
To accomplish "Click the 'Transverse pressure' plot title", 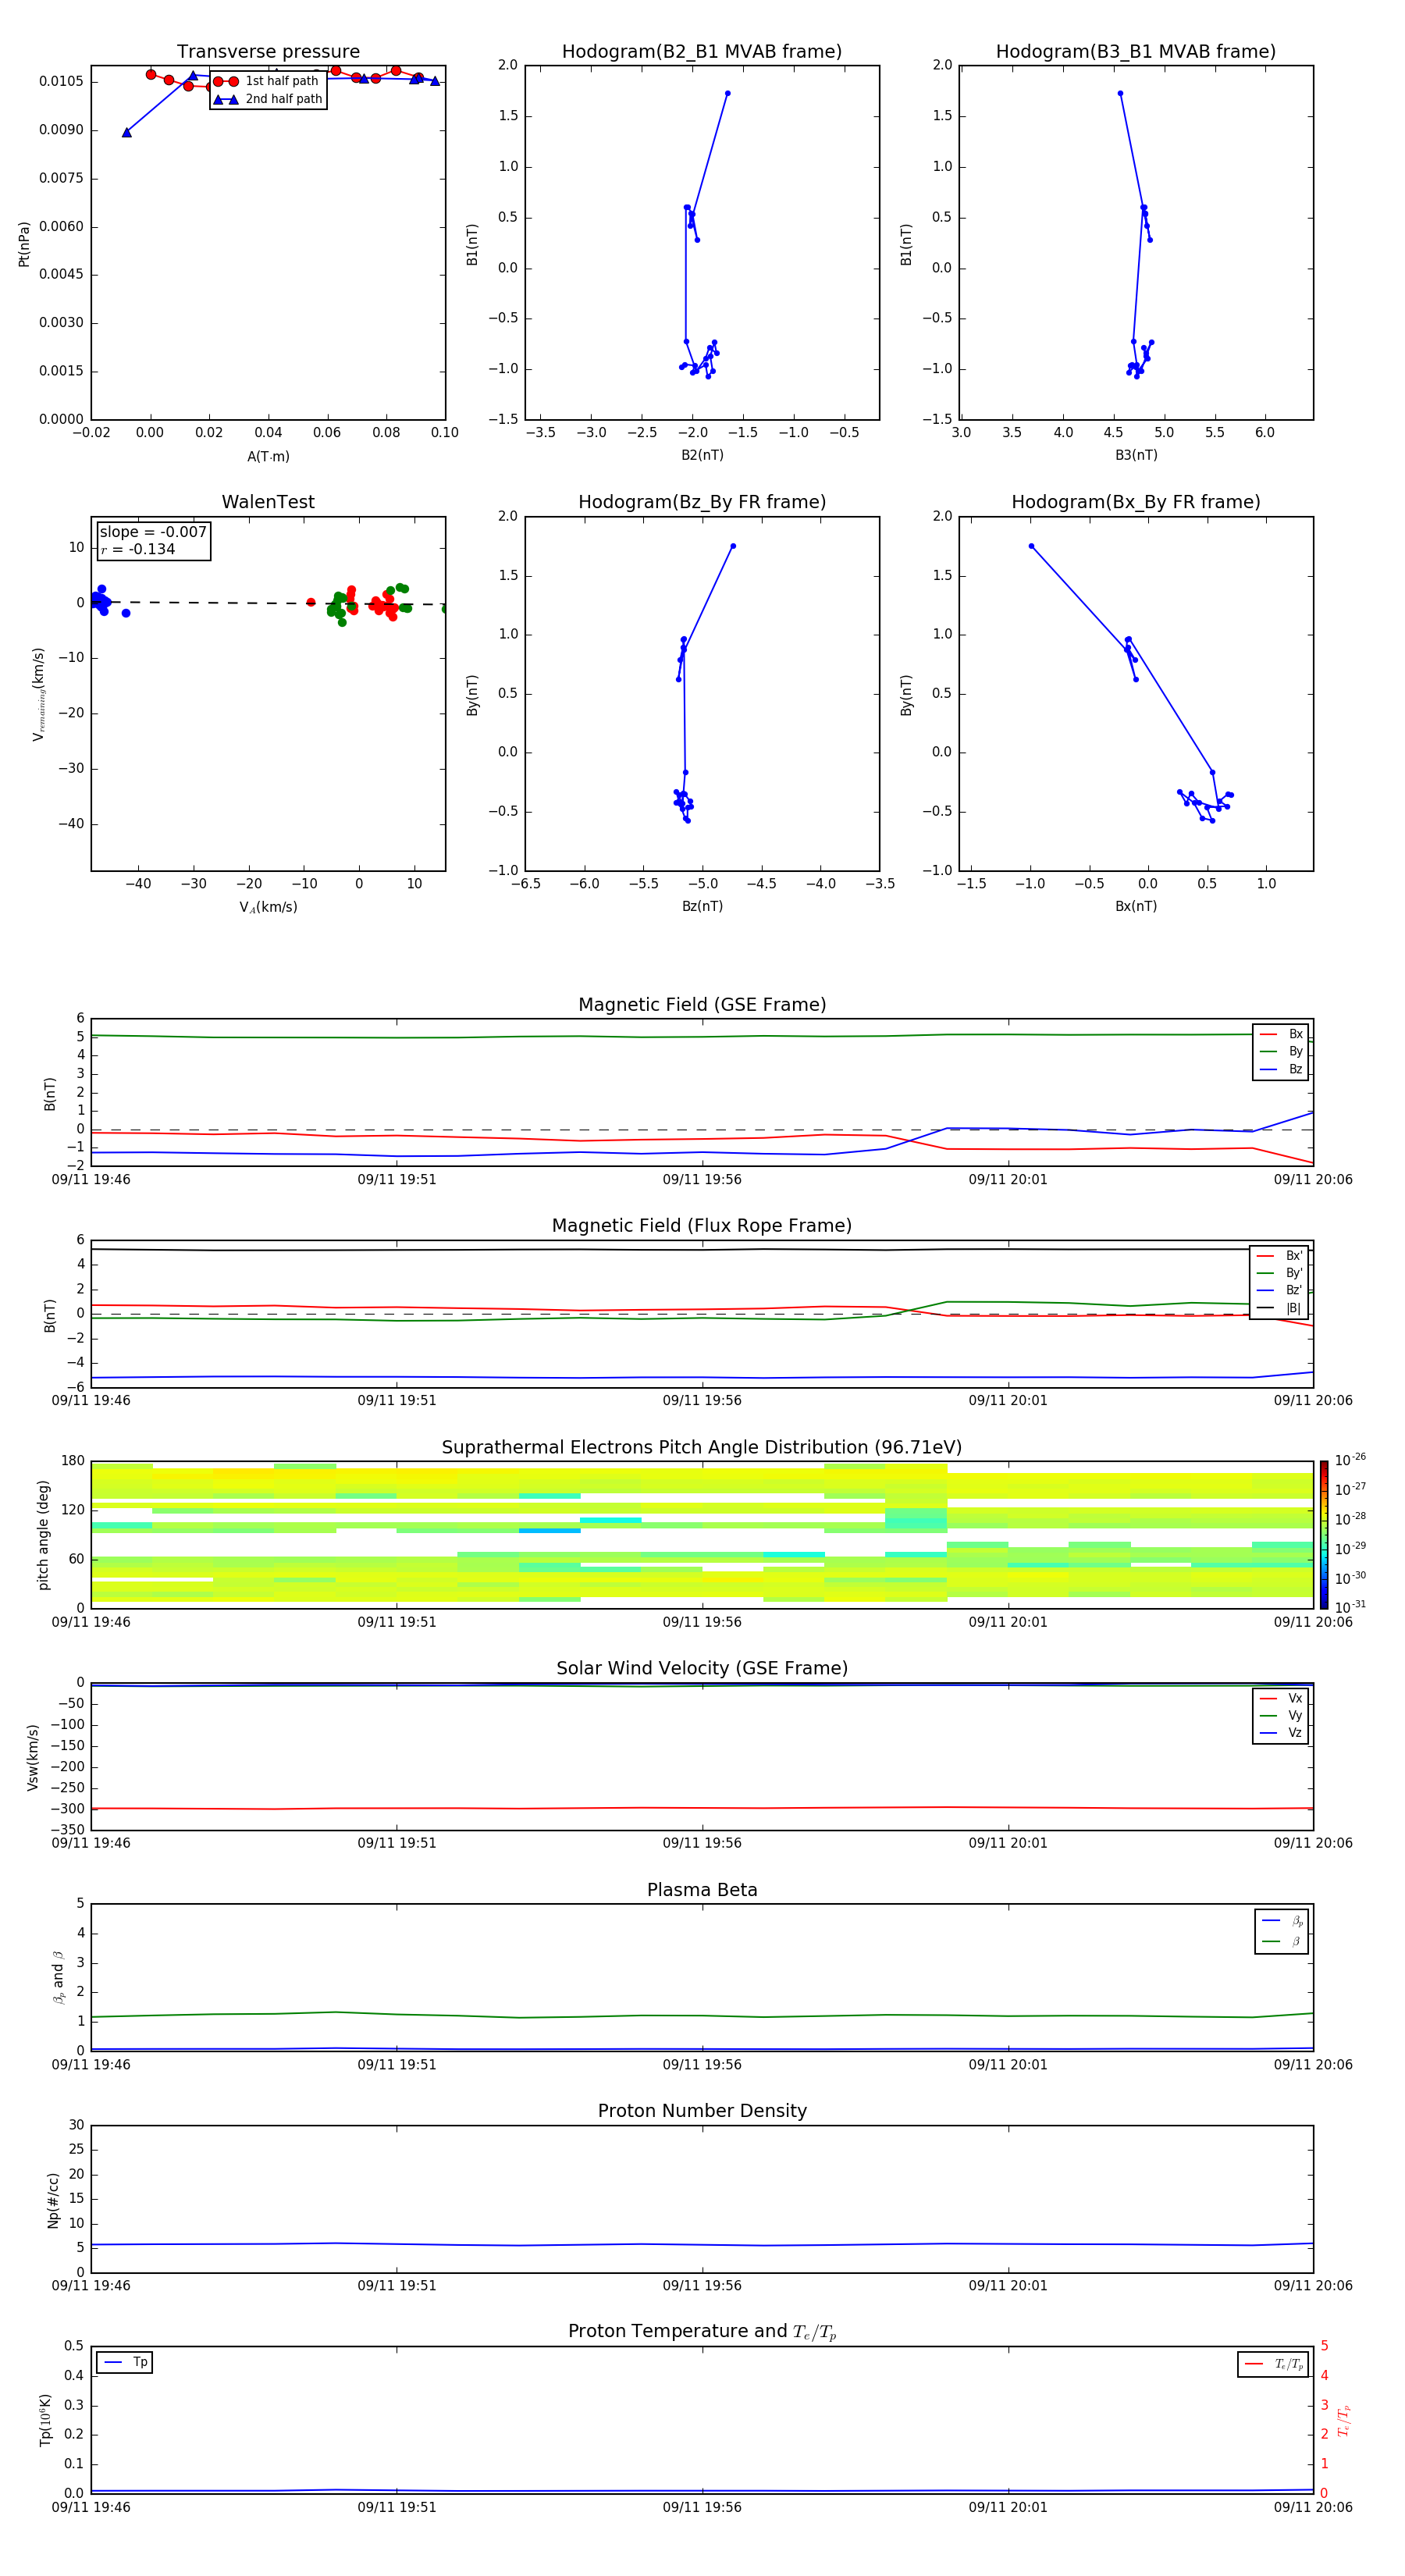I will pyautogui.click(x=268, y=52).
